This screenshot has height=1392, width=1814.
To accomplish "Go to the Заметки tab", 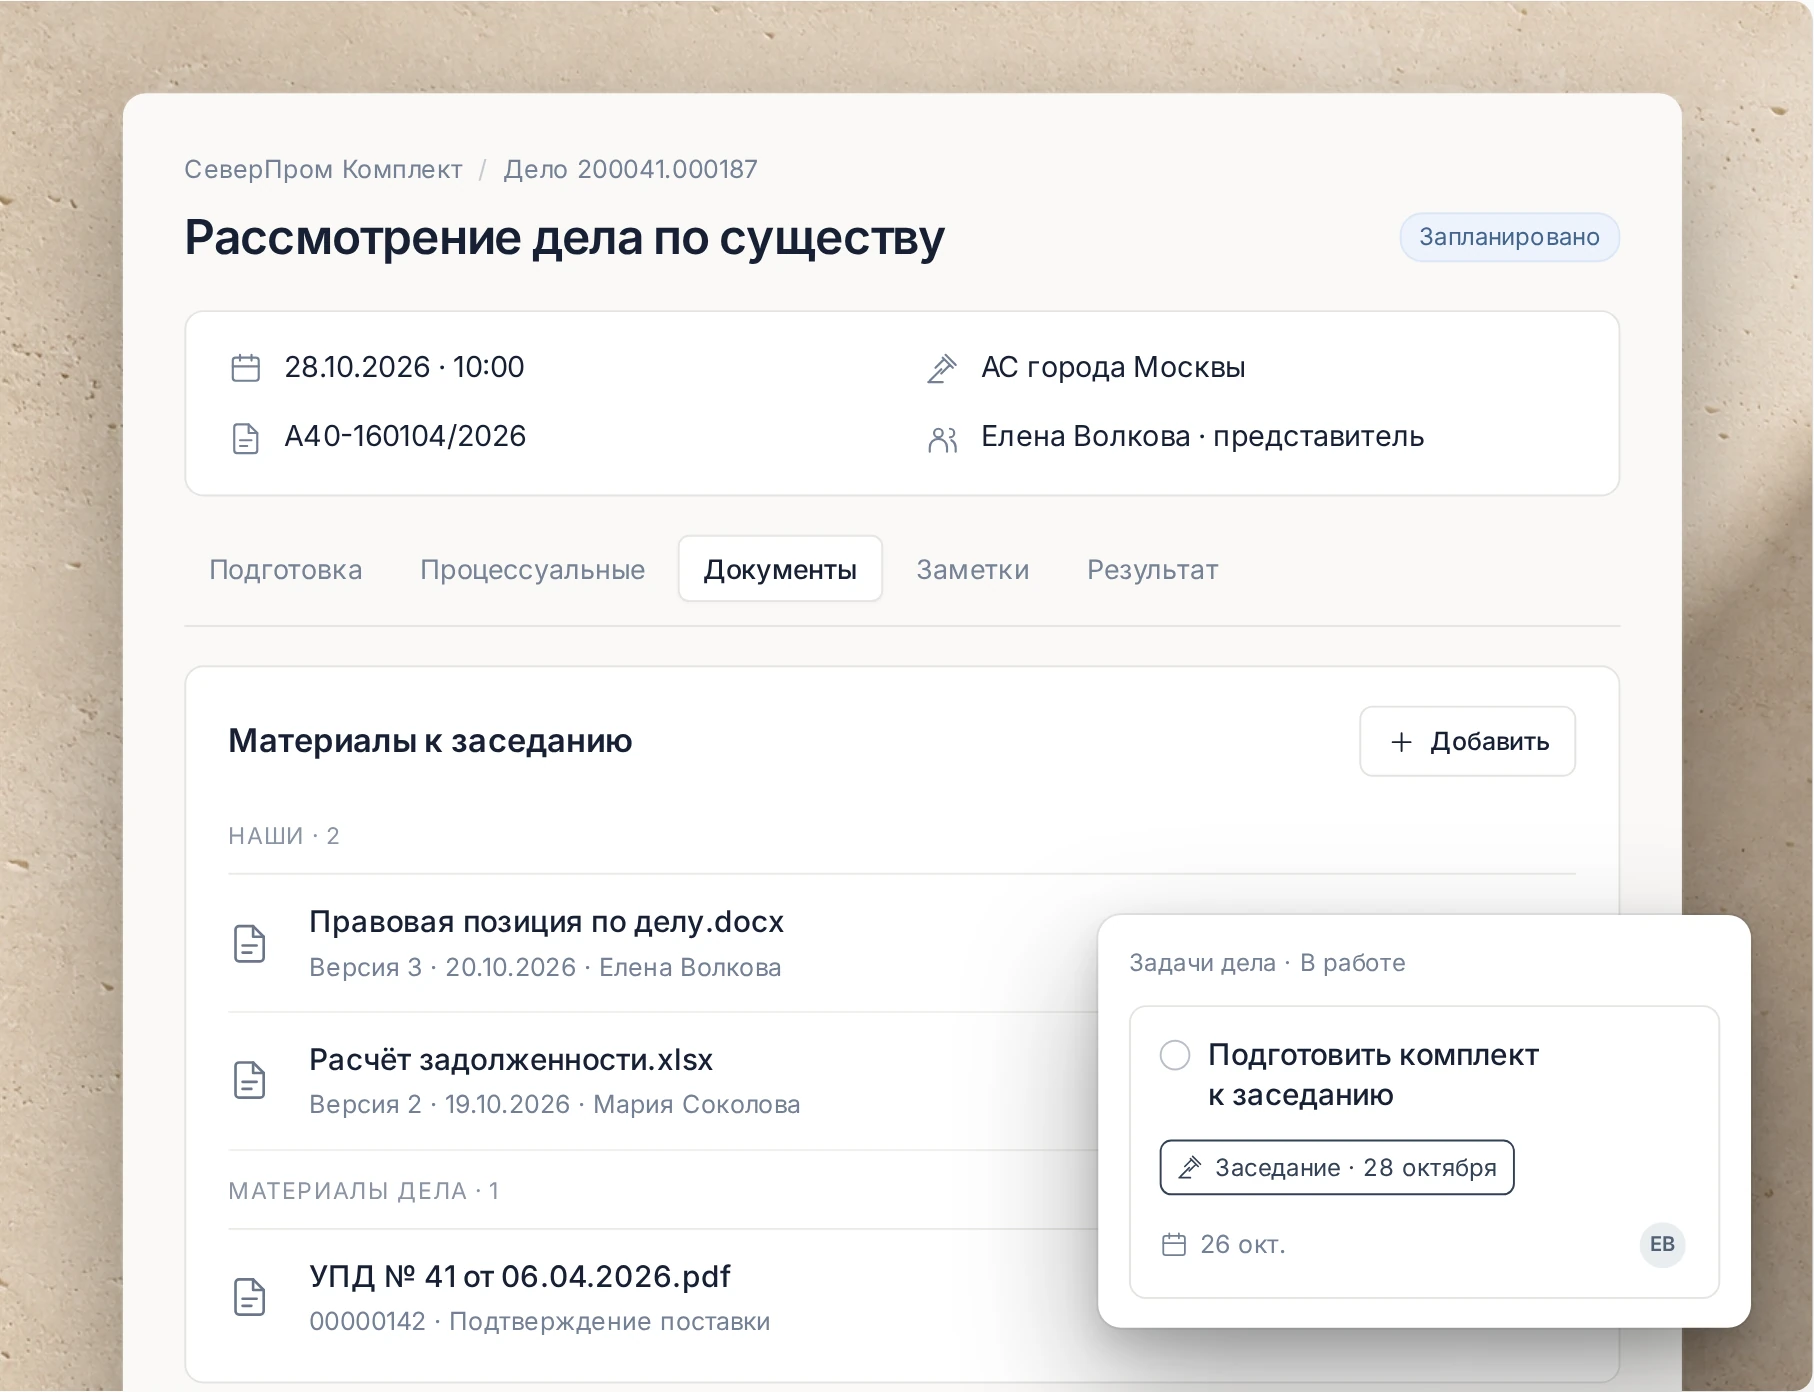I will [x=972, y=569].
